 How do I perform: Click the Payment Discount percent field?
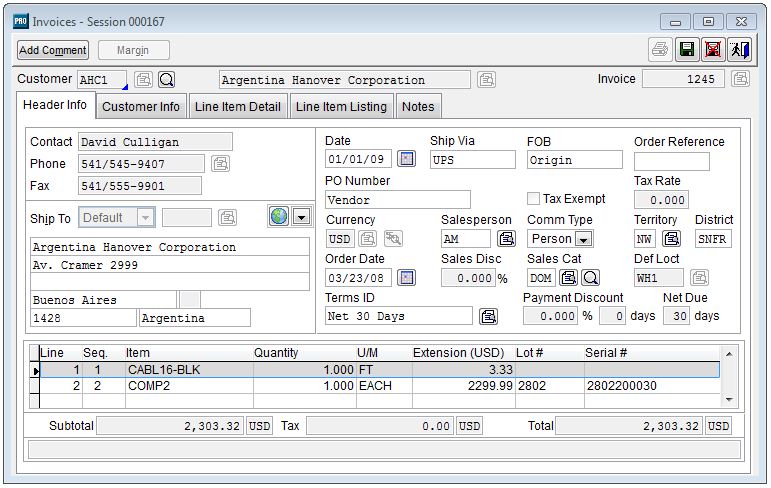[x=550, y=316]
